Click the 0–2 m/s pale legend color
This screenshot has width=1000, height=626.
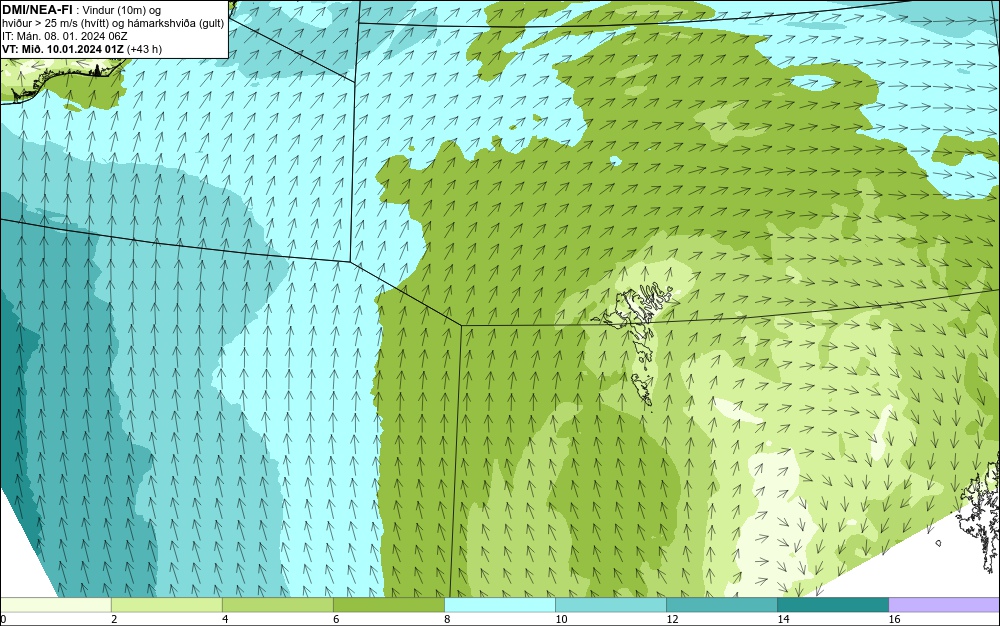[55, 604]
